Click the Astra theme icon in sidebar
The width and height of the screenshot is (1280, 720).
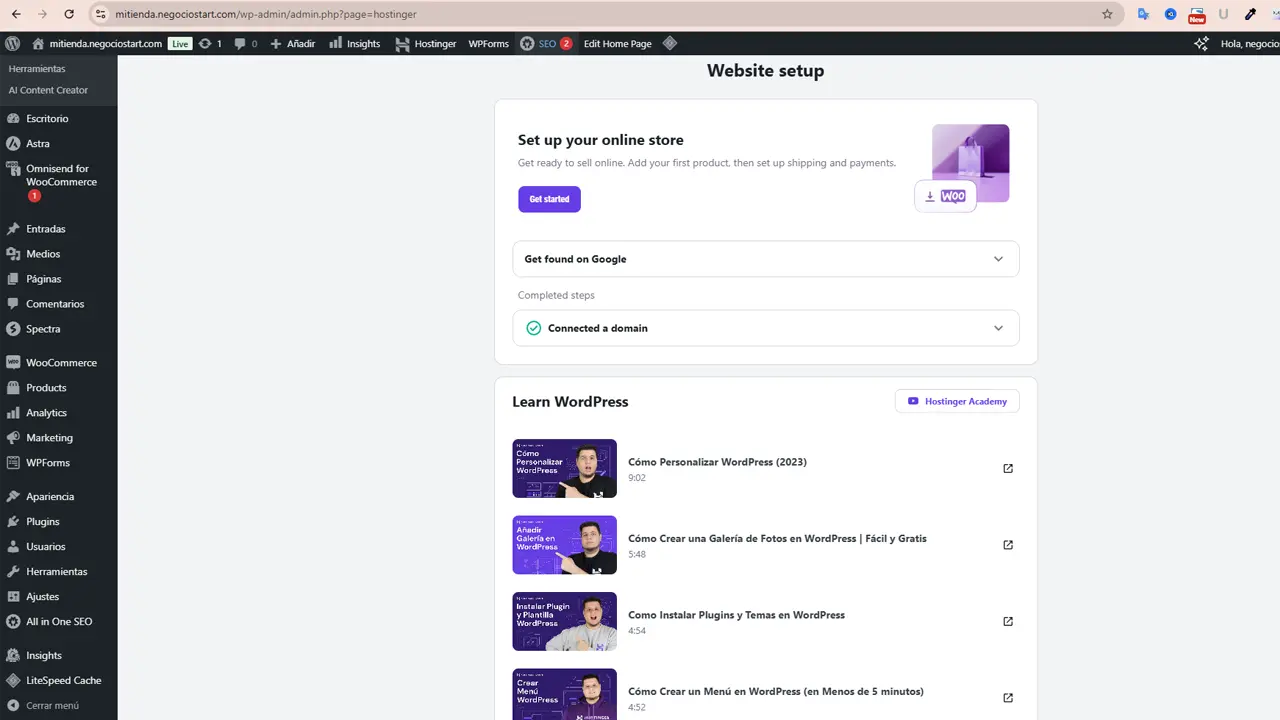[x=13, y=143]
